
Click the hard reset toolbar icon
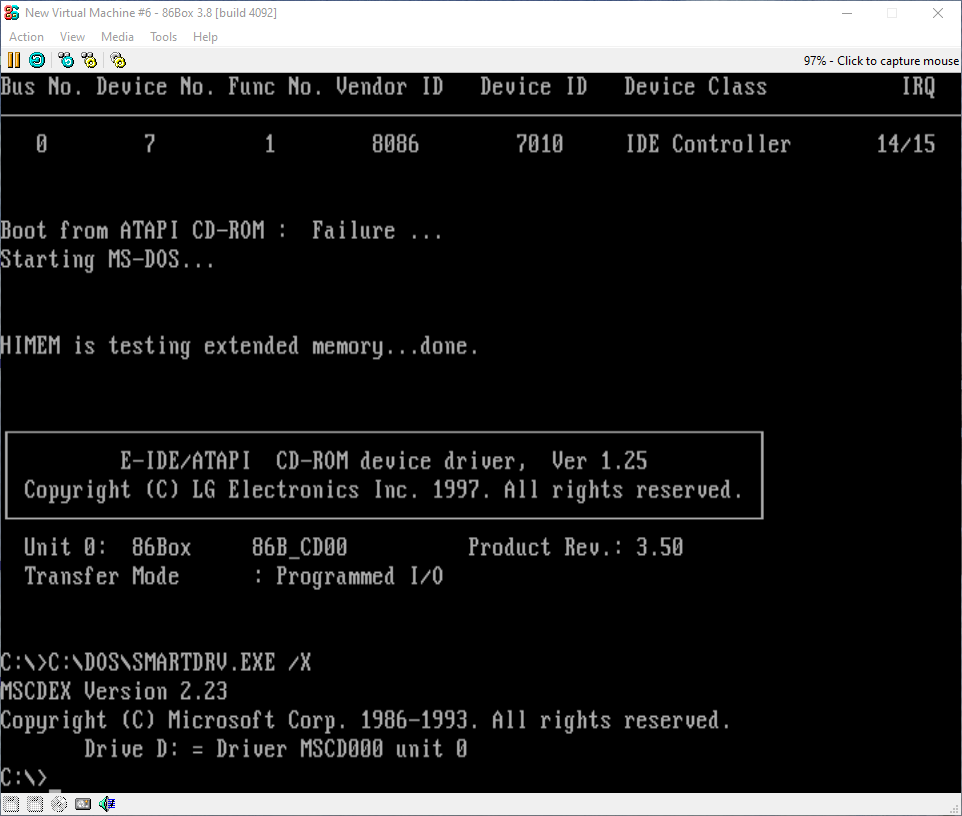(x=37, y=60)
